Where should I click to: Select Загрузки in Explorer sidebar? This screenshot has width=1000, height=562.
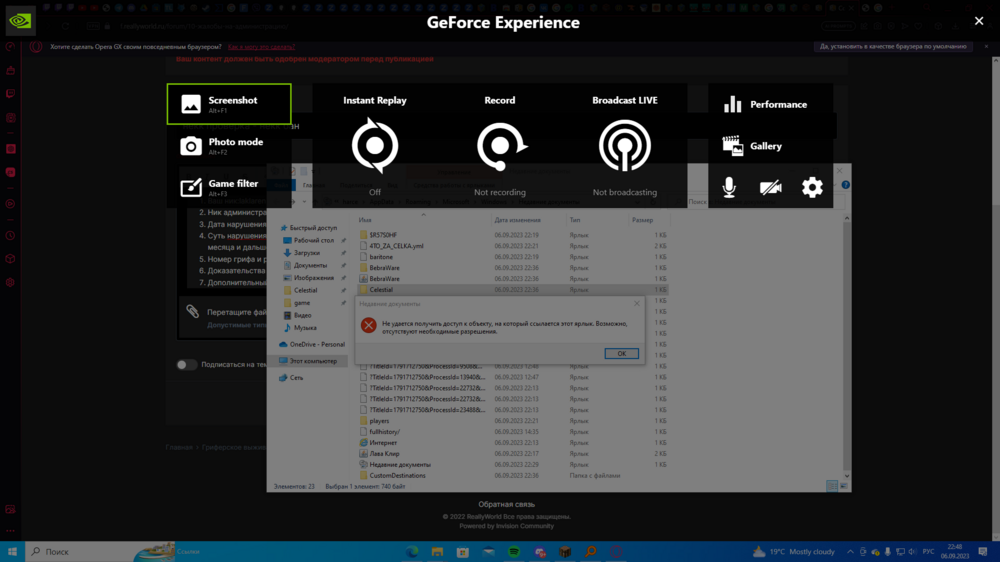[x=306, y=253]
